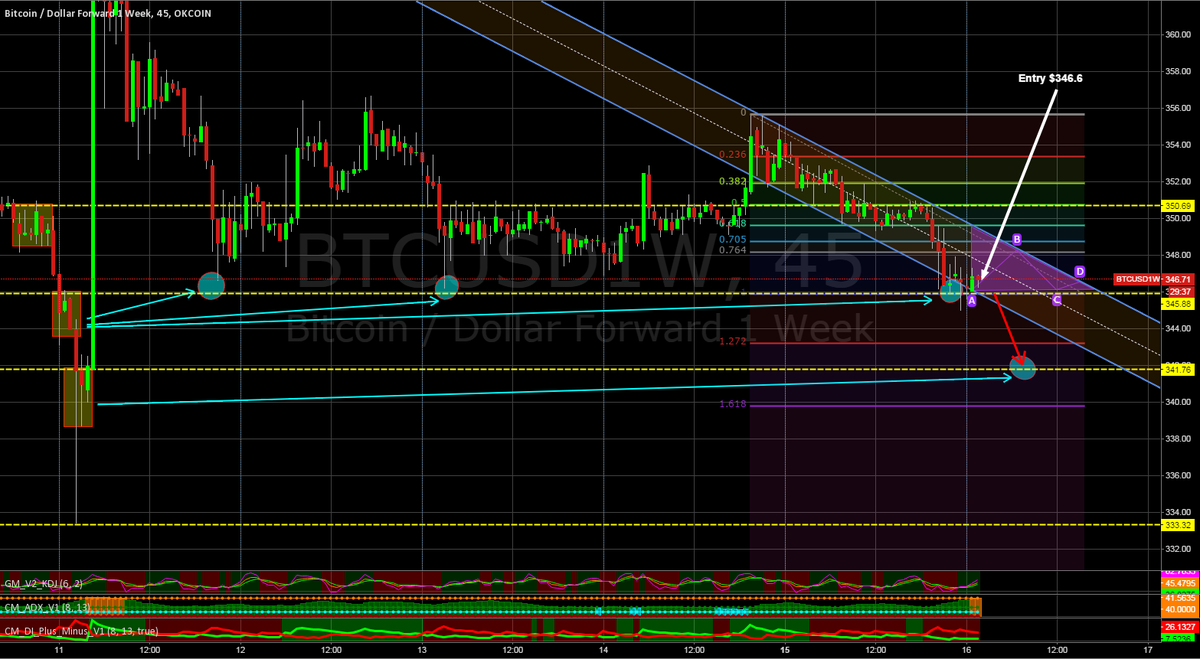Viewport: 1200px width, 659px height.
Task: Click date 12 on the time axis
Action: (241, 650)
